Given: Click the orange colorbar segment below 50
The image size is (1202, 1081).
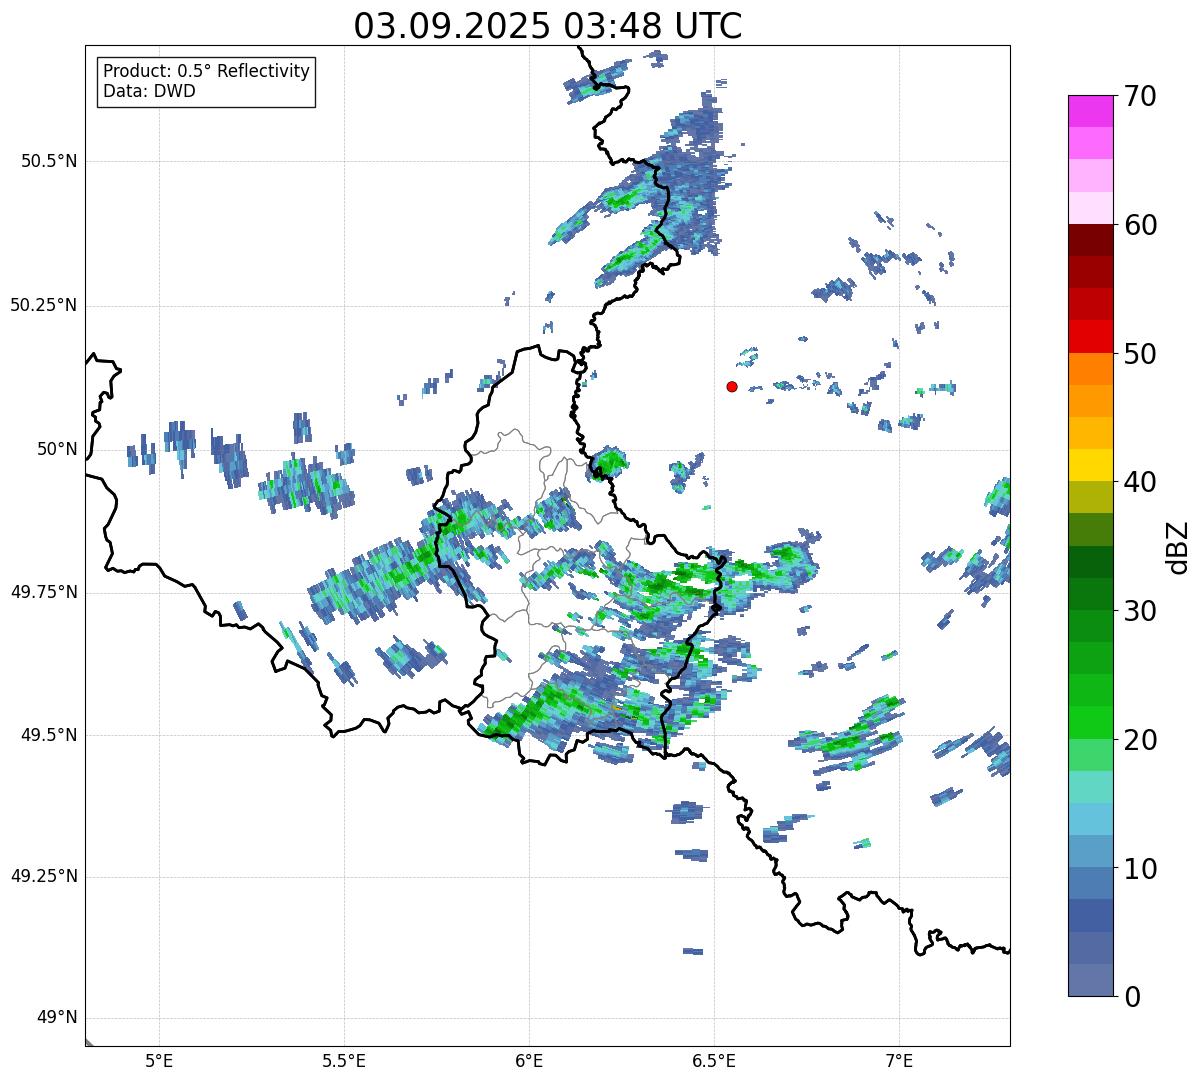Looking at the screenshot, I should (x=1090, y=369).
